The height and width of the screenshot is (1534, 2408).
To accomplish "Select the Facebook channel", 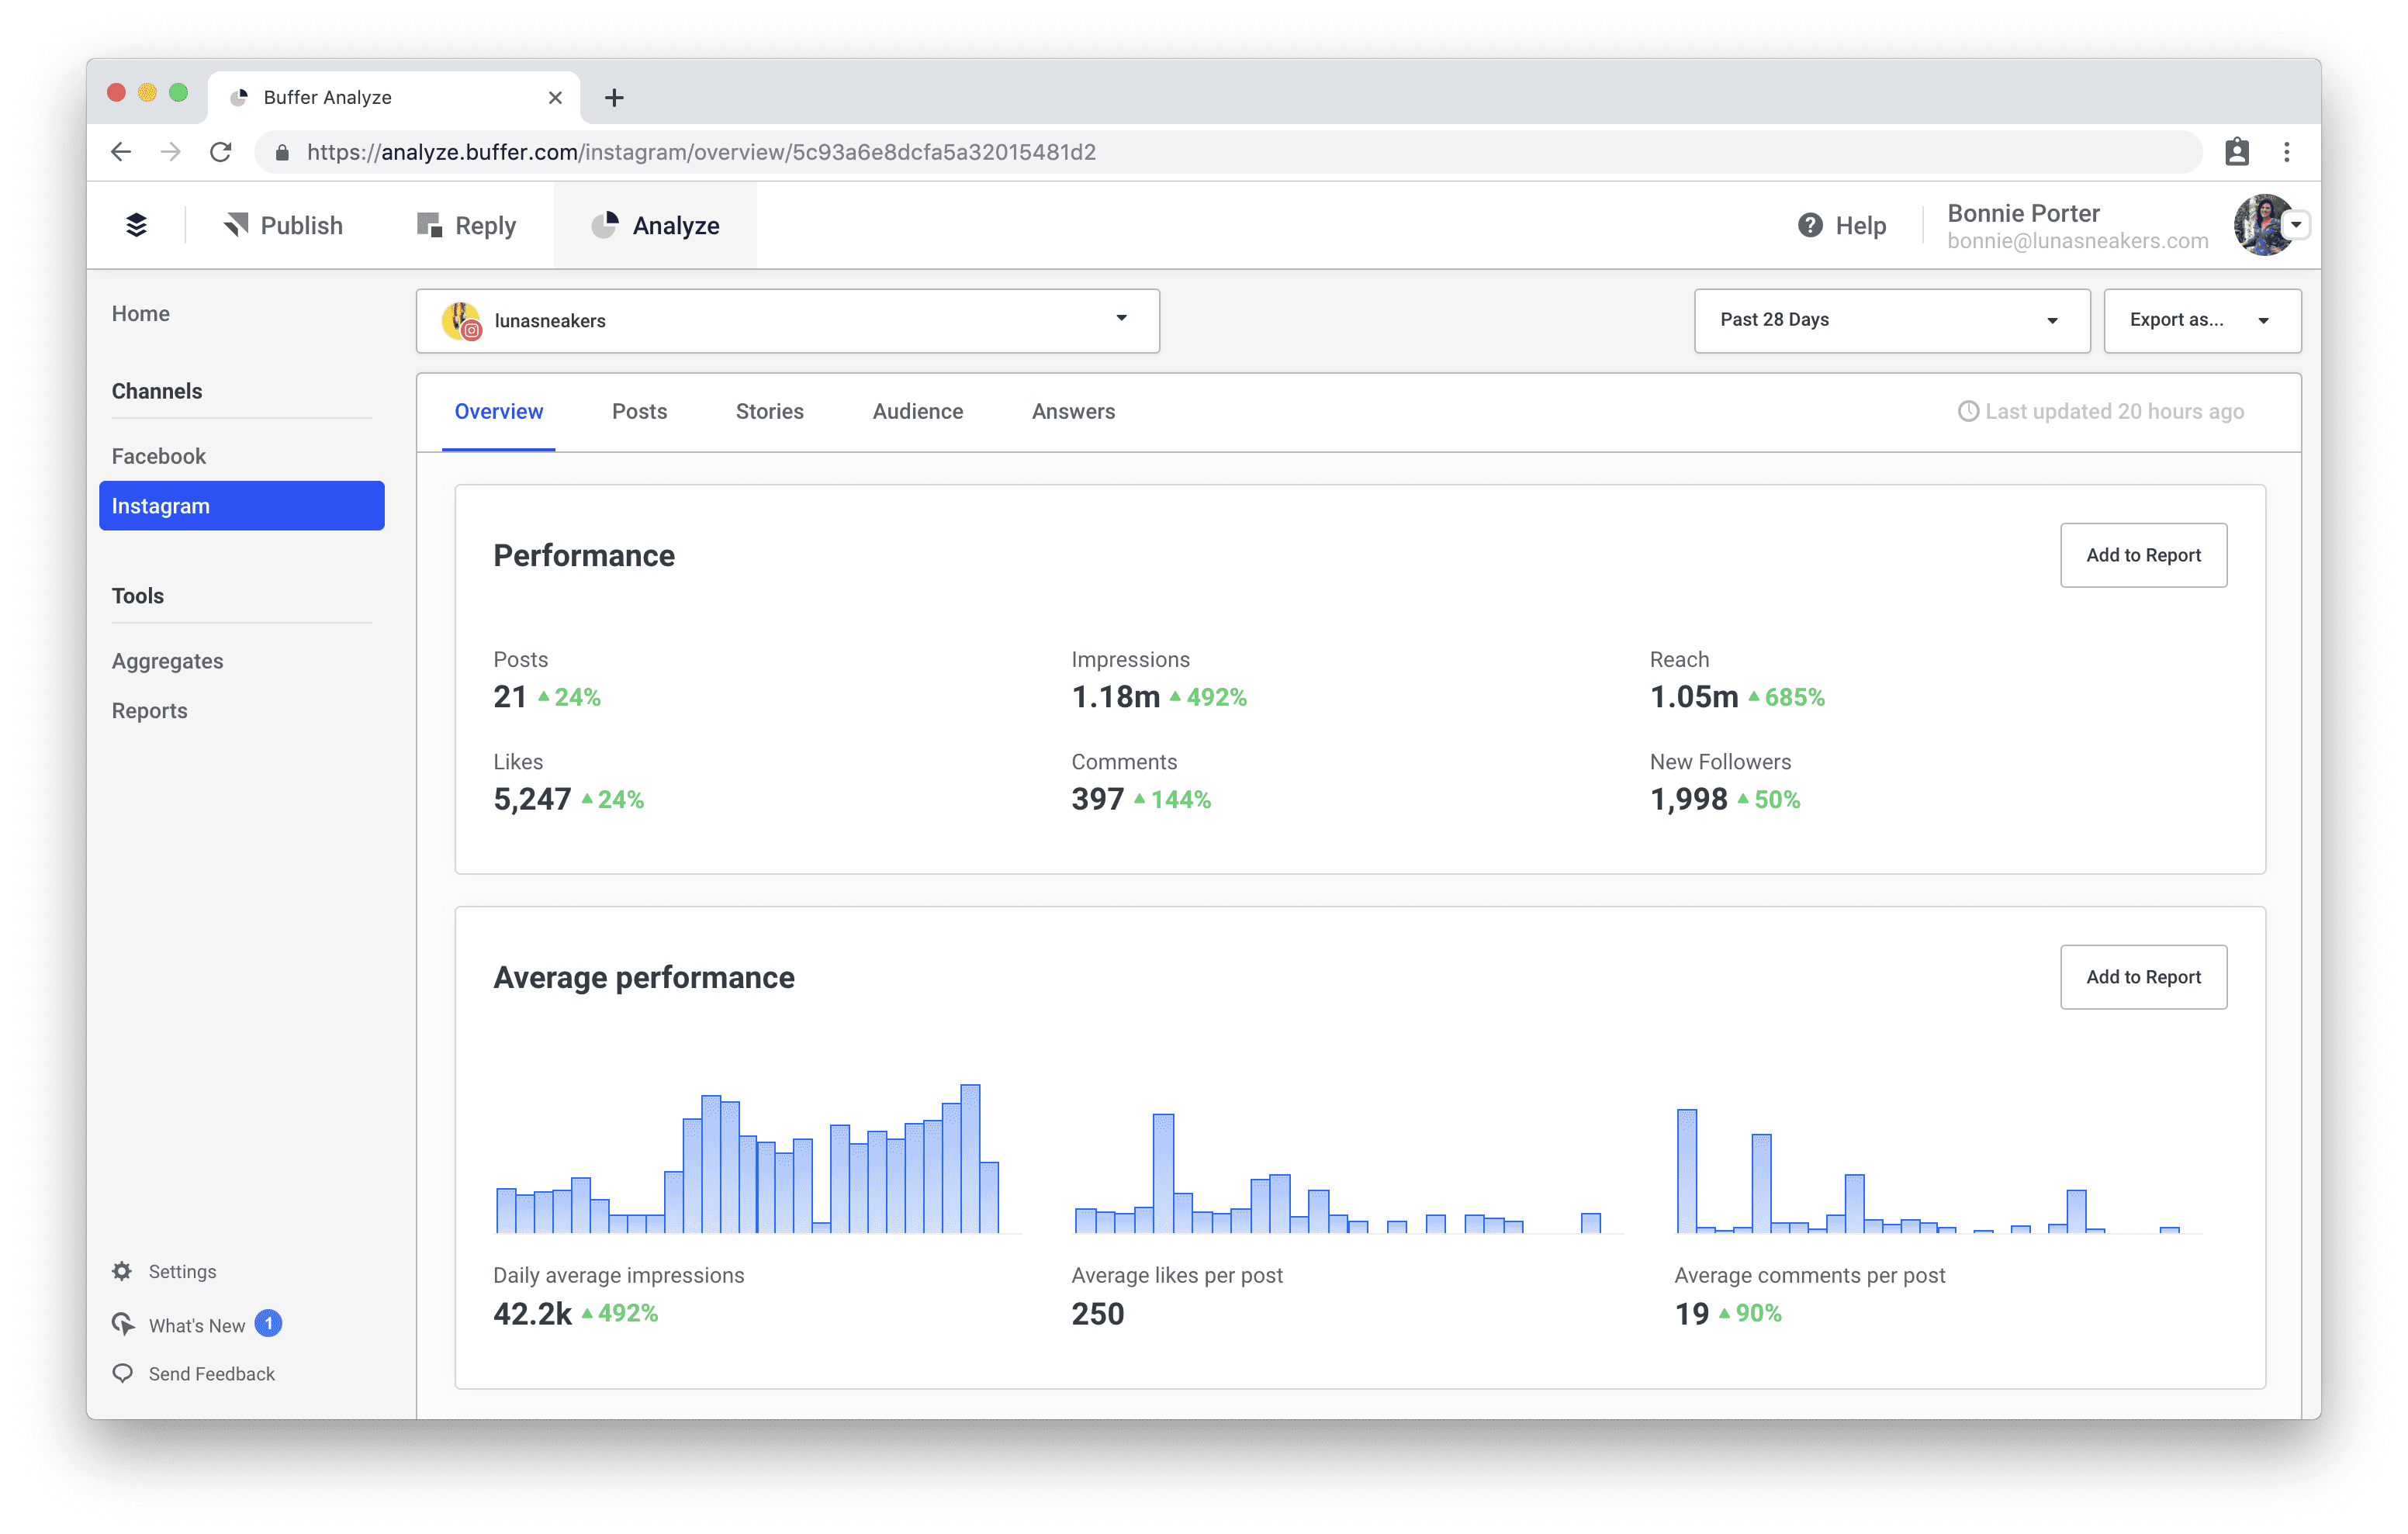I will pyautogui.click(x=158, y=454).
